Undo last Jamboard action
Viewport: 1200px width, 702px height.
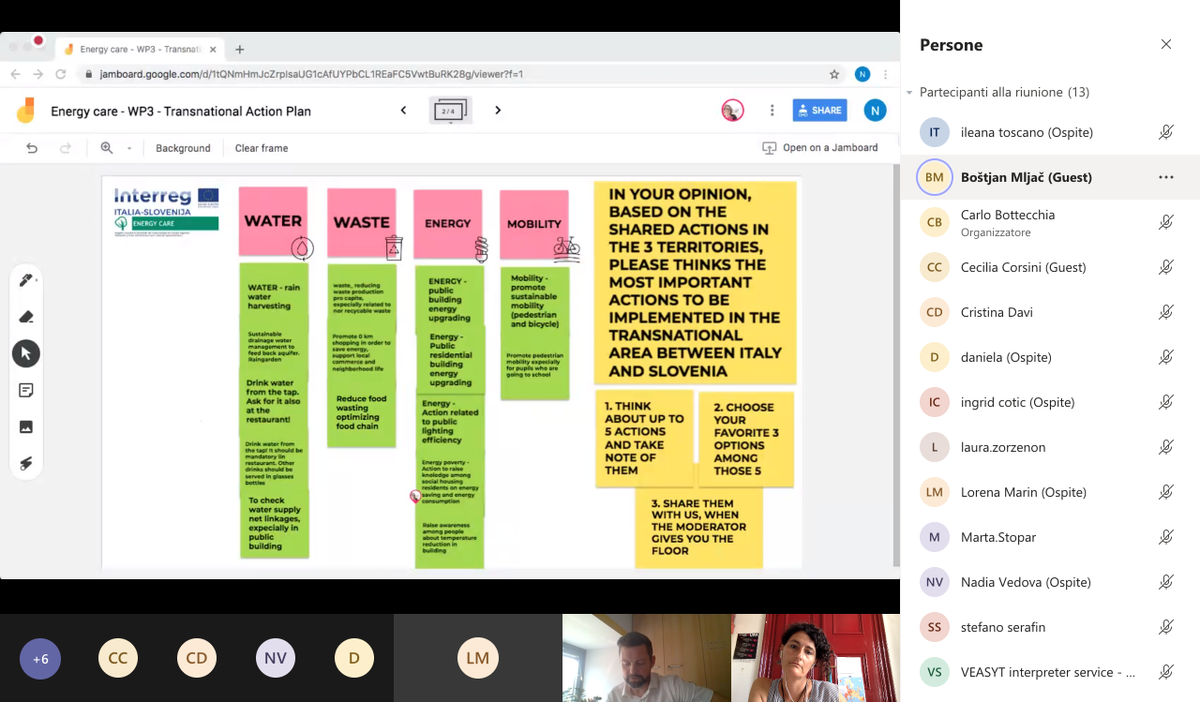(x=32, y=148)
